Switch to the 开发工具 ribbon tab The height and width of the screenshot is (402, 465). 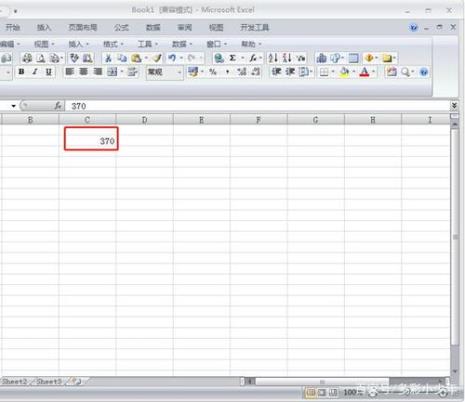pyautogui.click(x=255, y=28)
